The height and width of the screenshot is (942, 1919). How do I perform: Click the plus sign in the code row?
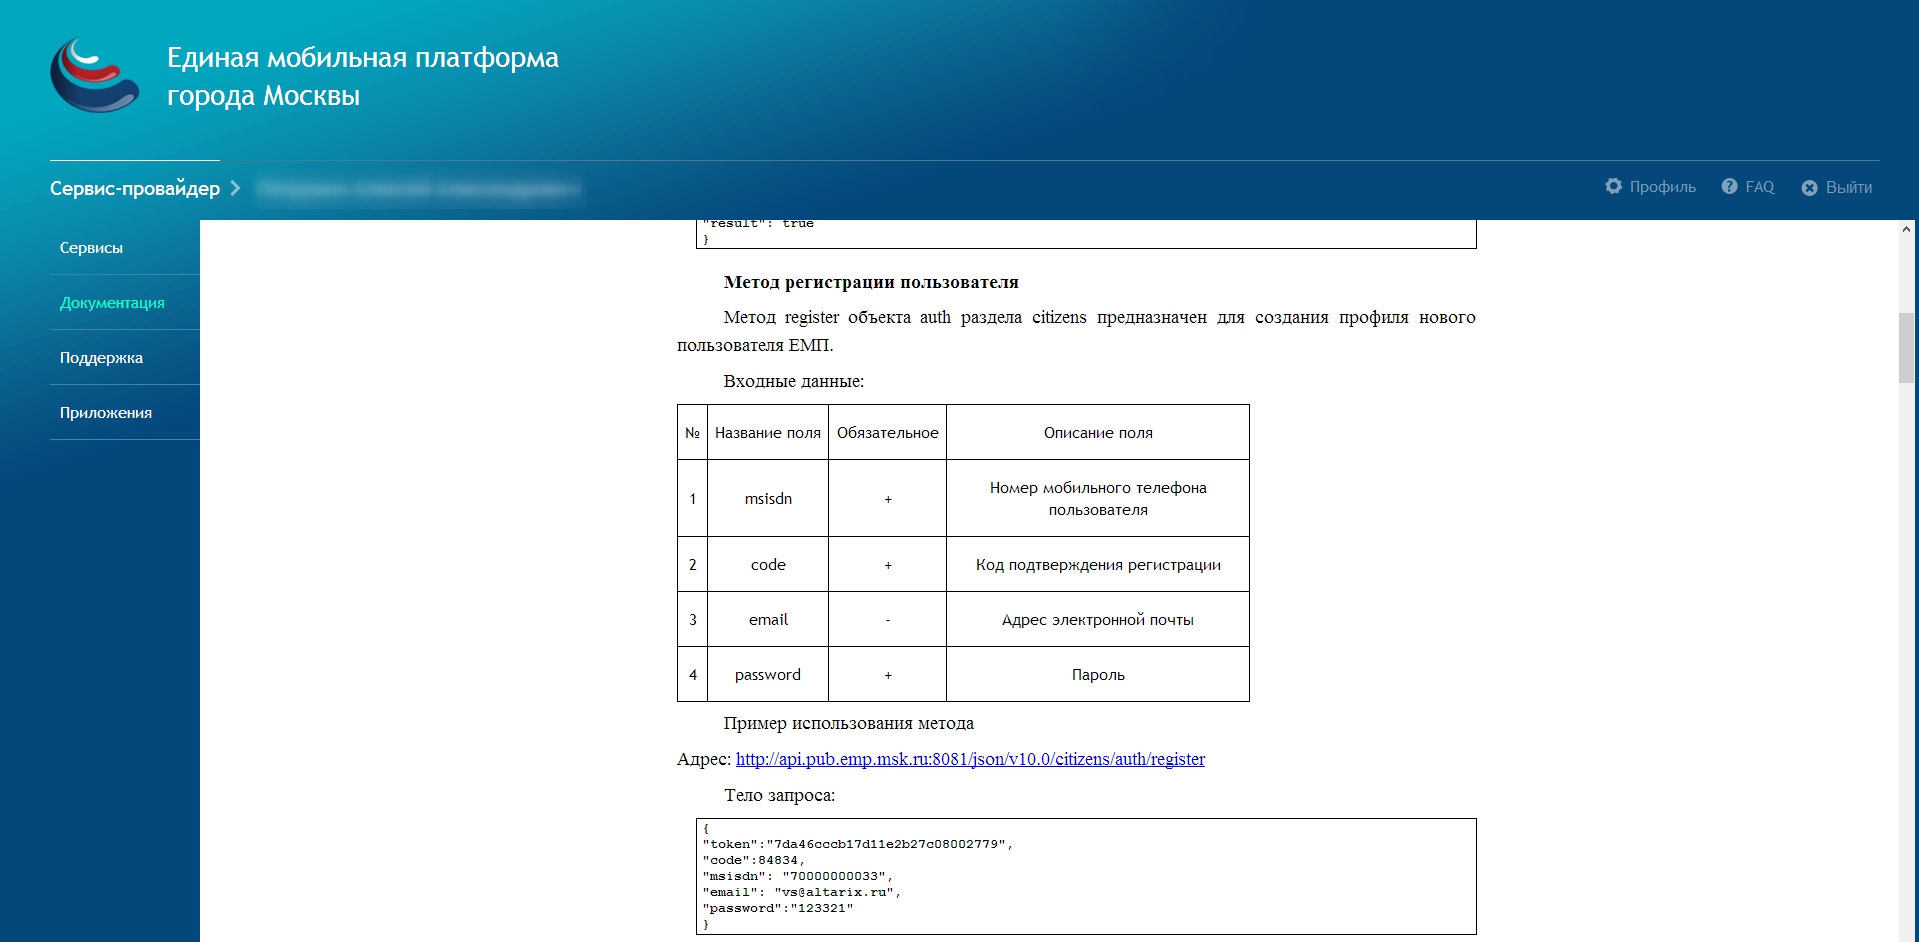(887, 565)
